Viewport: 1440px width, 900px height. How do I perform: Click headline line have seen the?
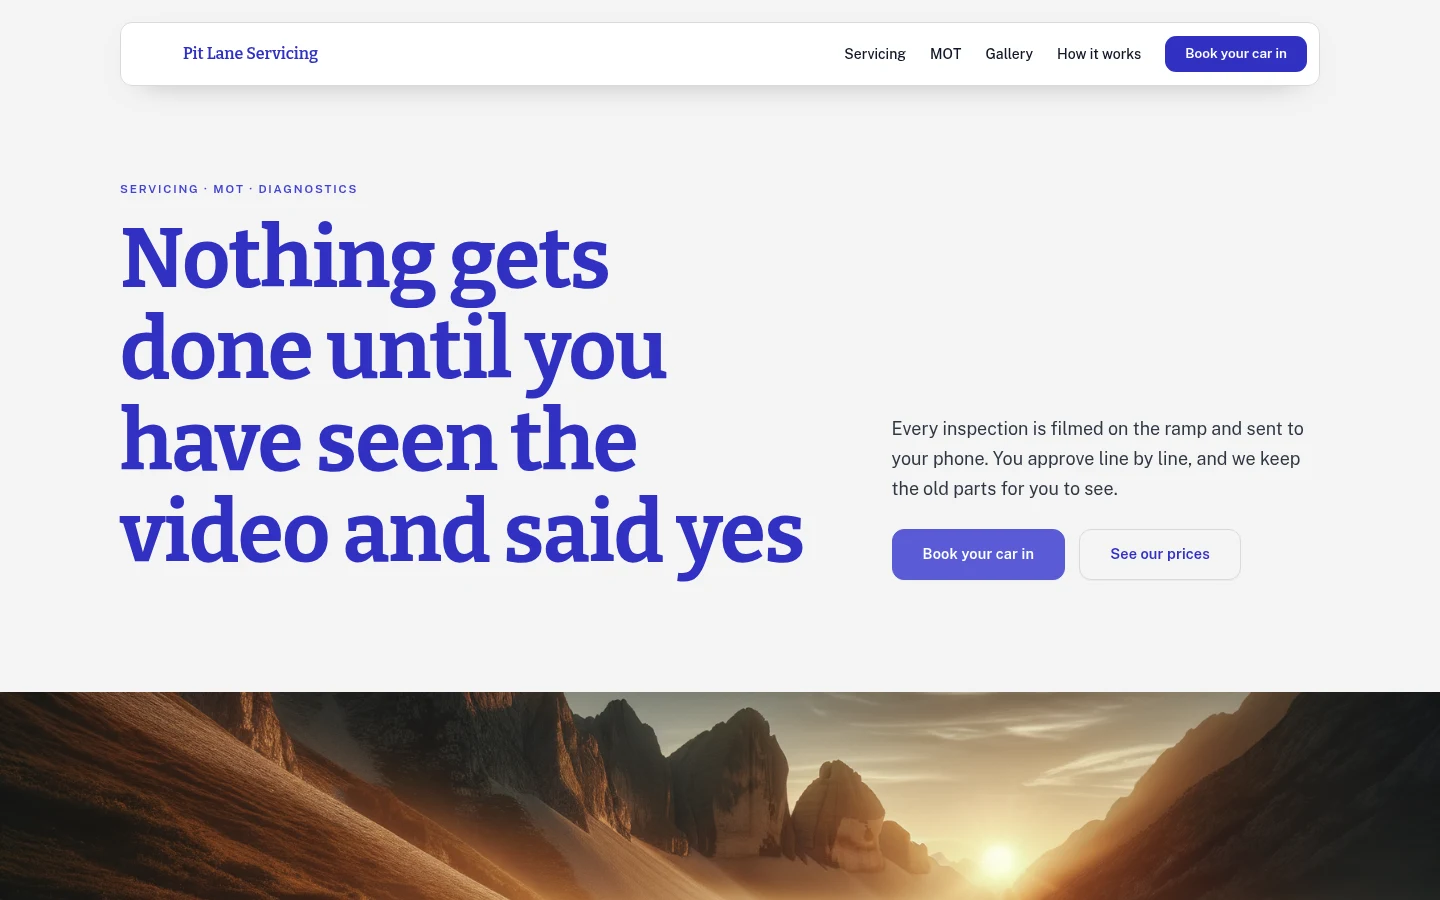tap(379, 440)
